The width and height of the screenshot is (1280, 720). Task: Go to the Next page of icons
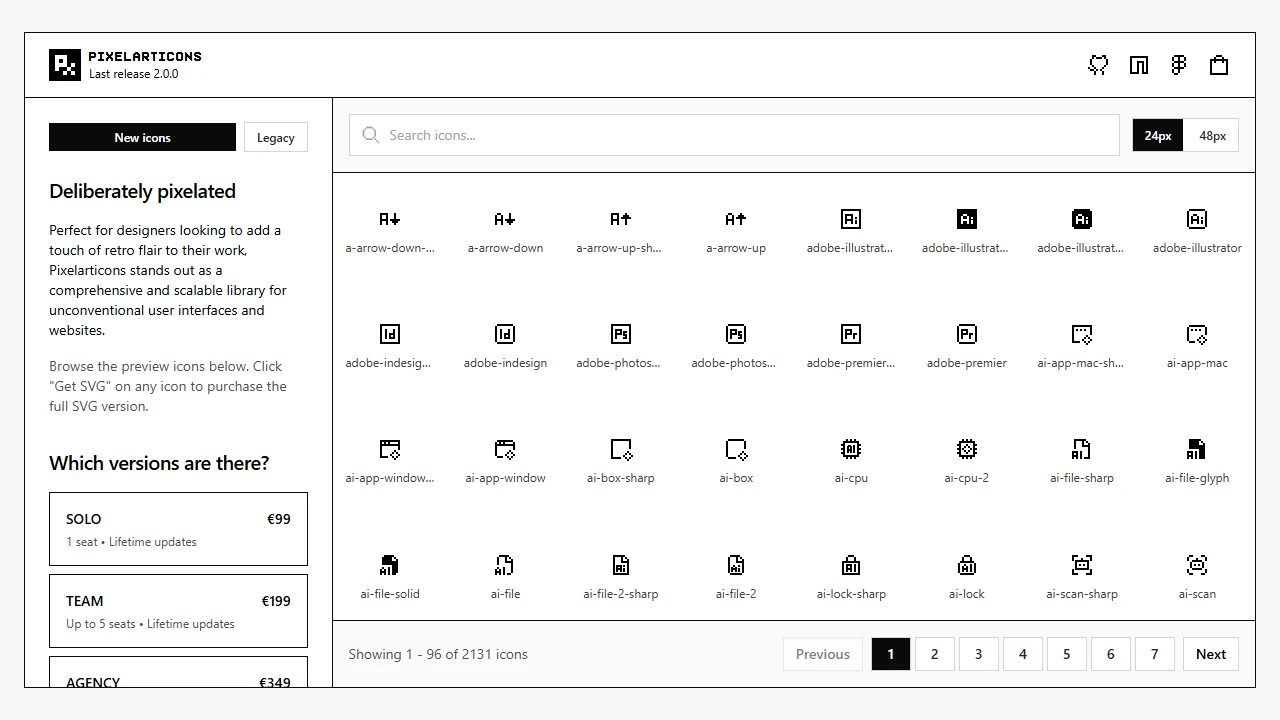[x=1210, y=654]
